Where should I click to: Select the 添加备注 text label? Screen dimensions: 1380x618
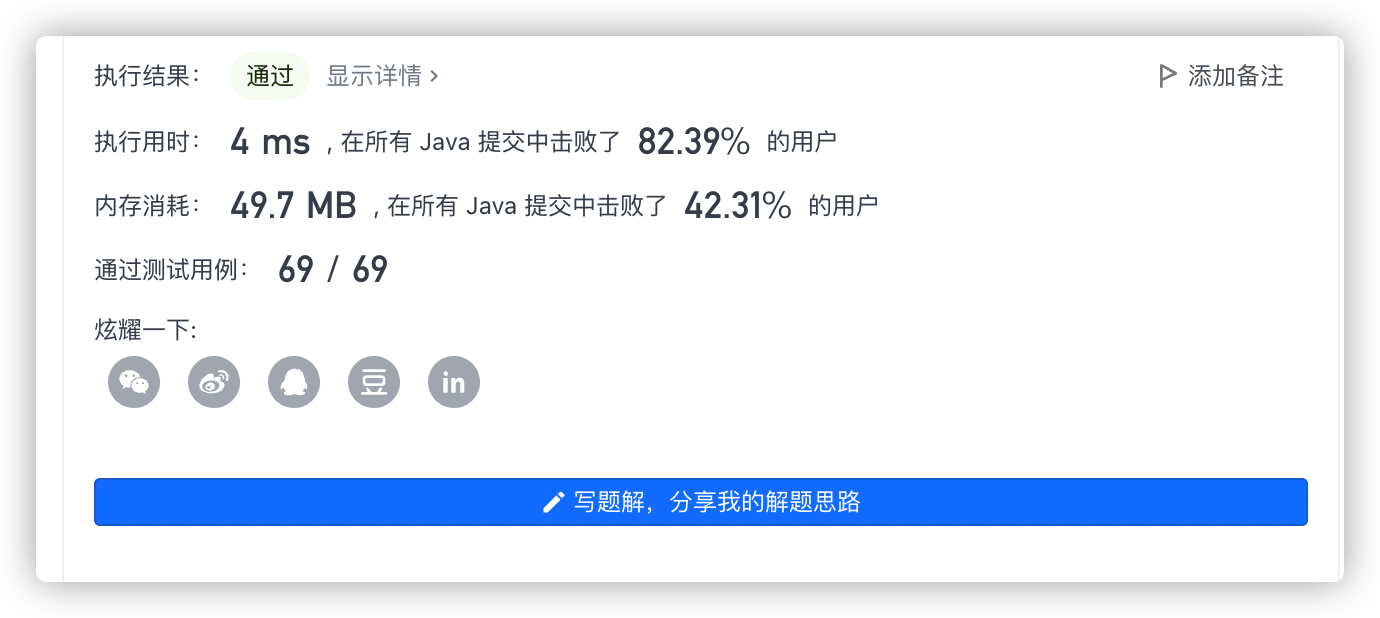click(x=1235, y=76)
